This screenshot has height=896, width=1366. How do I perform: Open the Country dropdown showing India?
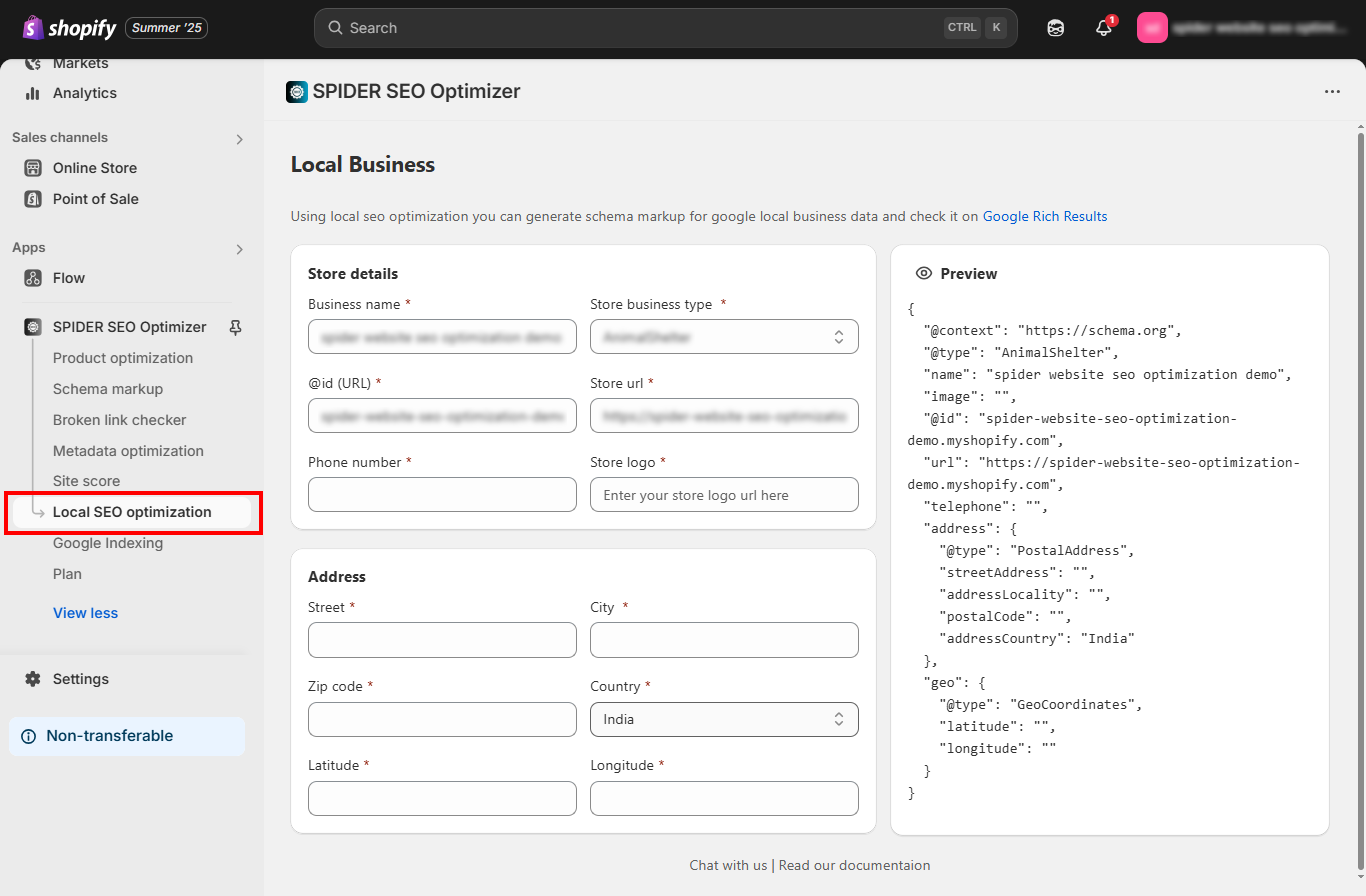click(x=724, y=719)
